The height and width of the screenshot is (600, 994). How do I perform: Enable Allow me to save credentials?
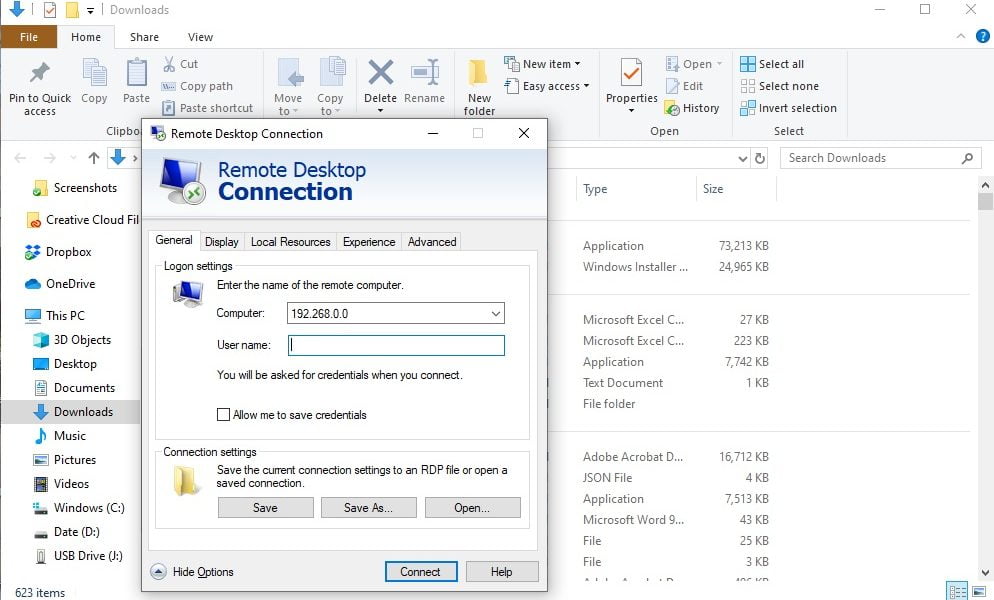(222, 413)
